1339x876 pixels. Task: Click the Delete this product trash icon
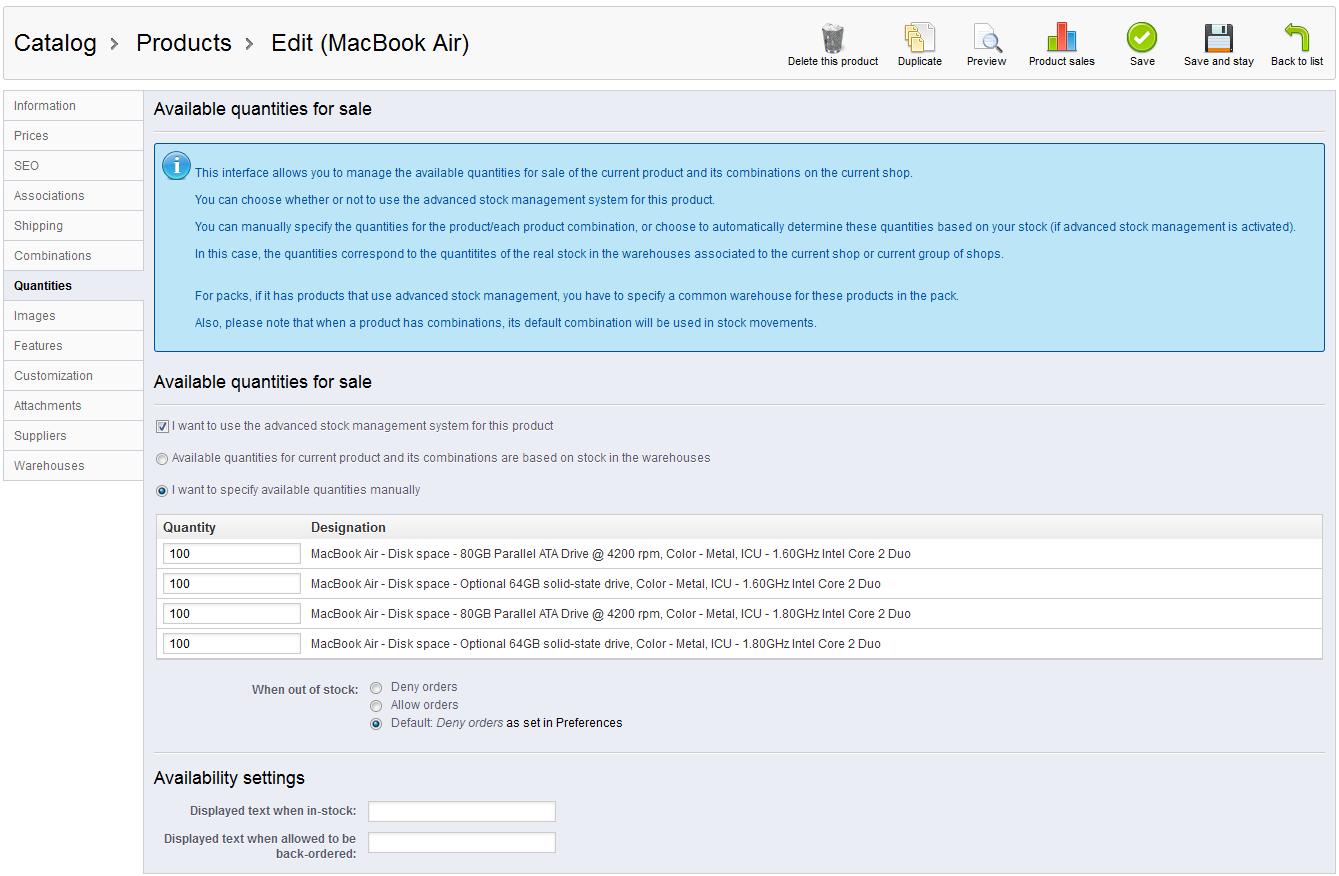(832, 39)
